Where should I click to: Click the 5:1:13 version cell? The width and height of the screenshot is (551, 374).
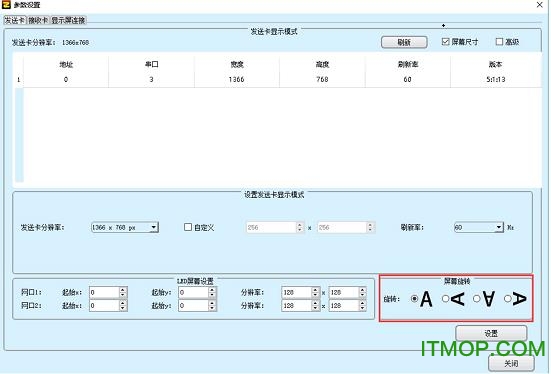[495, 79]
